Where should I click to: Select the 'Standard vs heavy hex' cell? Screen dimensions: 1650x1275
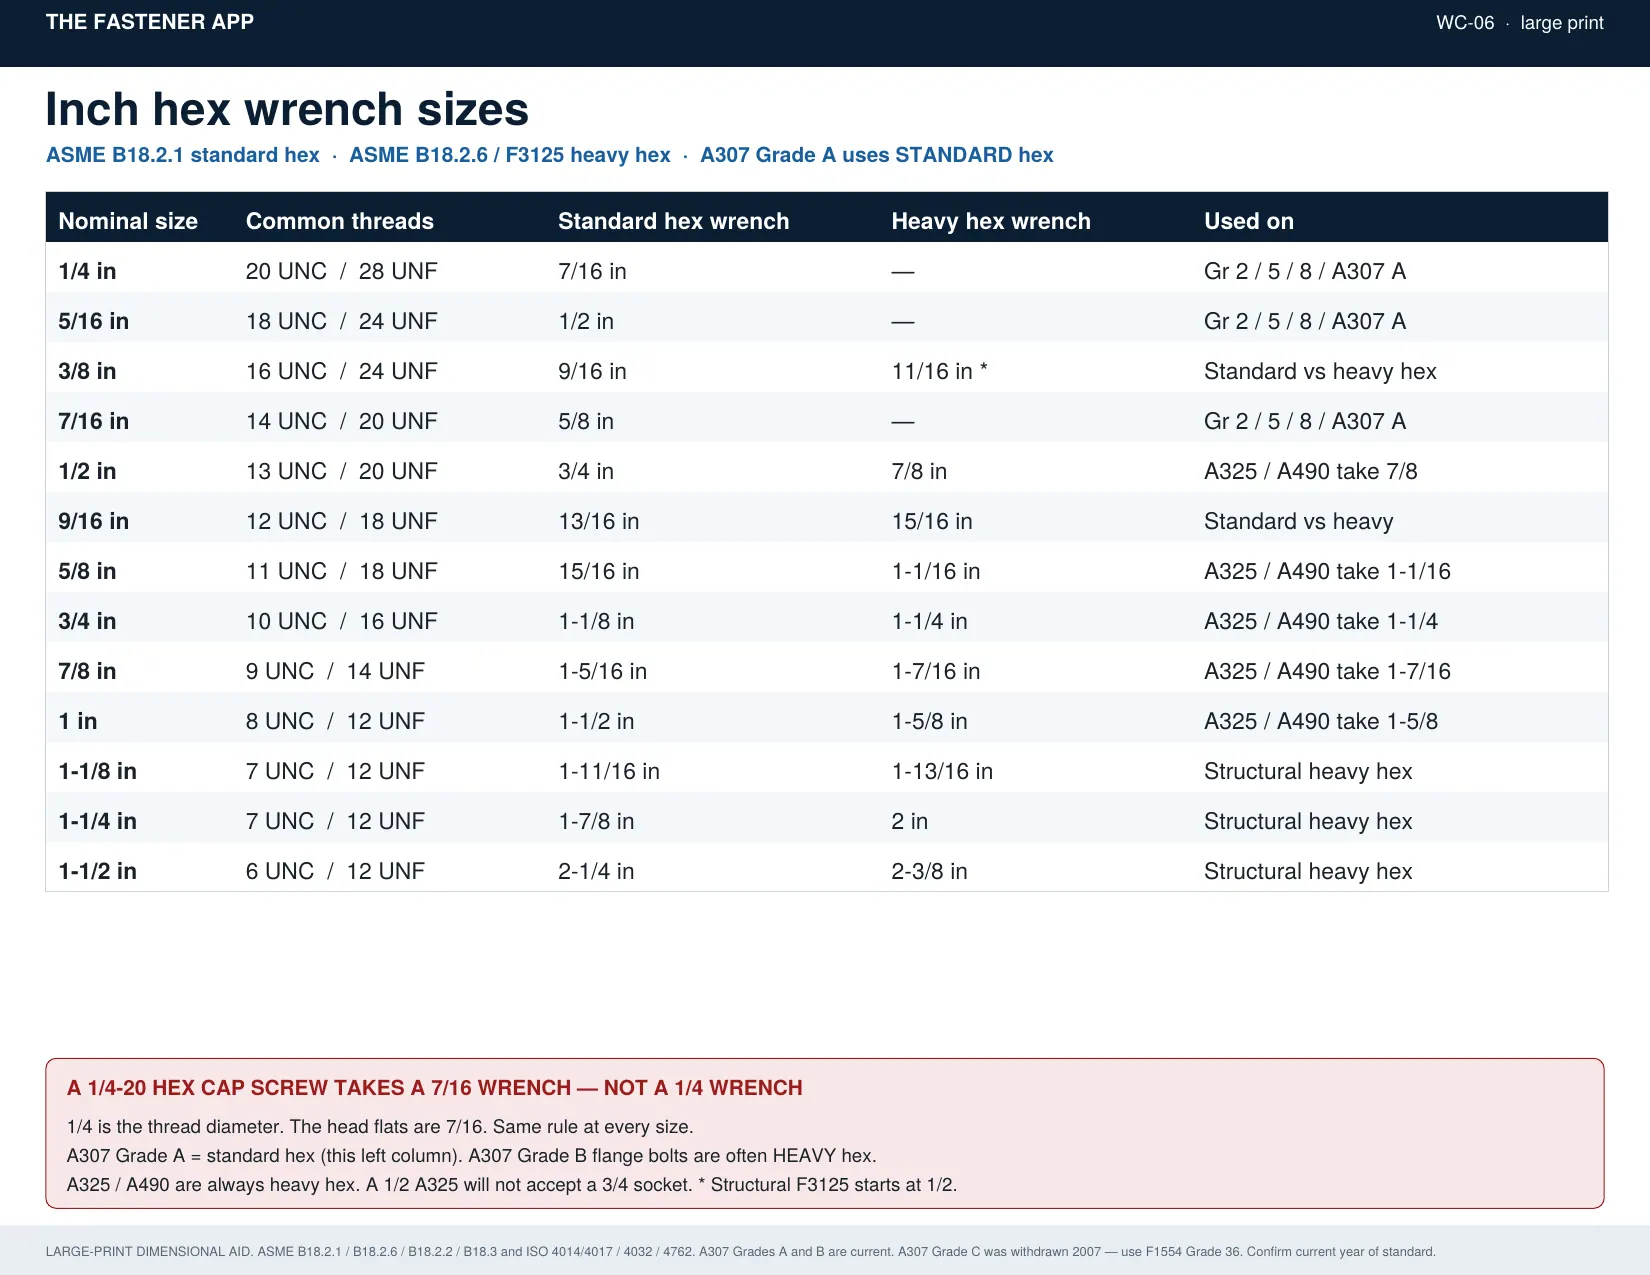coord(1320,371)
